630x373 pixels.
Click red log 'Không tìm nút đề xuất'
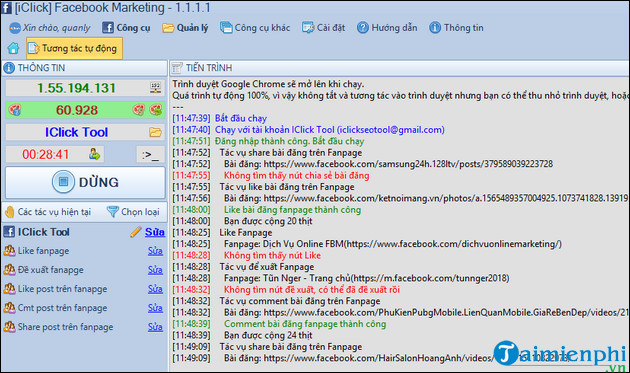click(x=286, y=290)
